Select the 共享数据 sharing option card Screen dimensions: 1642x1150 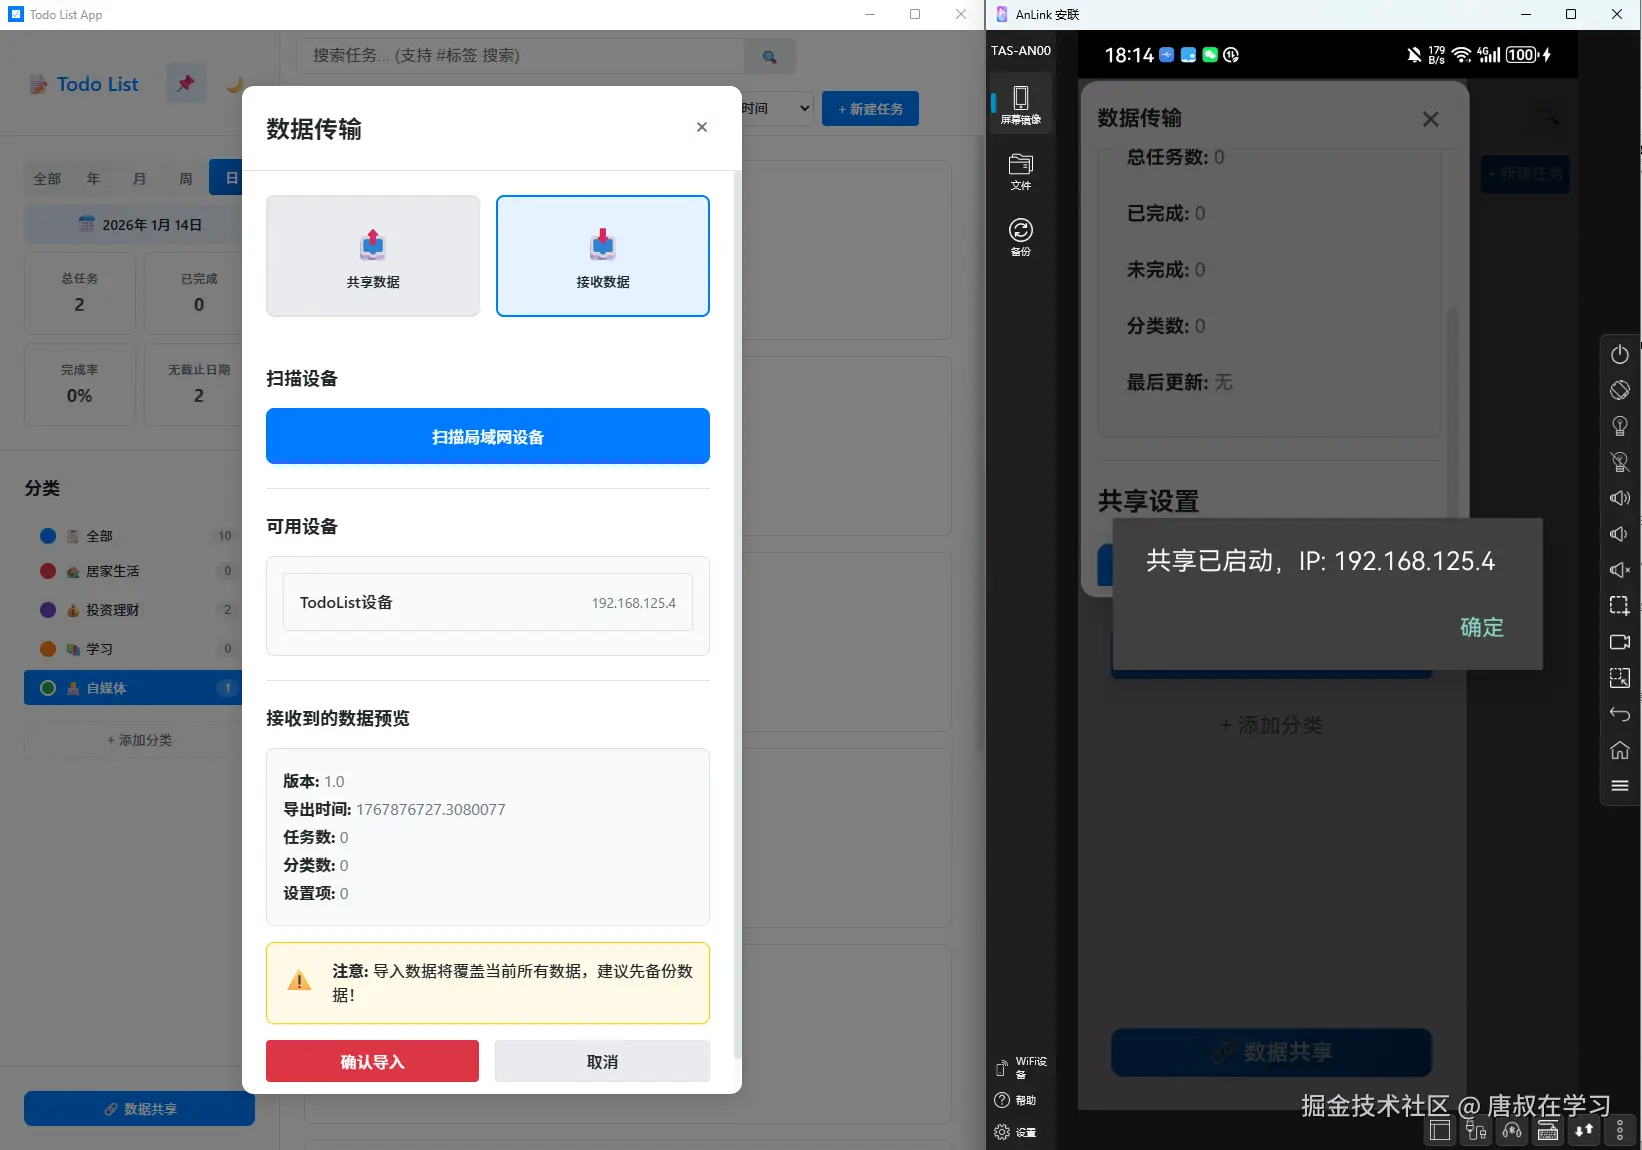point(372,256)
